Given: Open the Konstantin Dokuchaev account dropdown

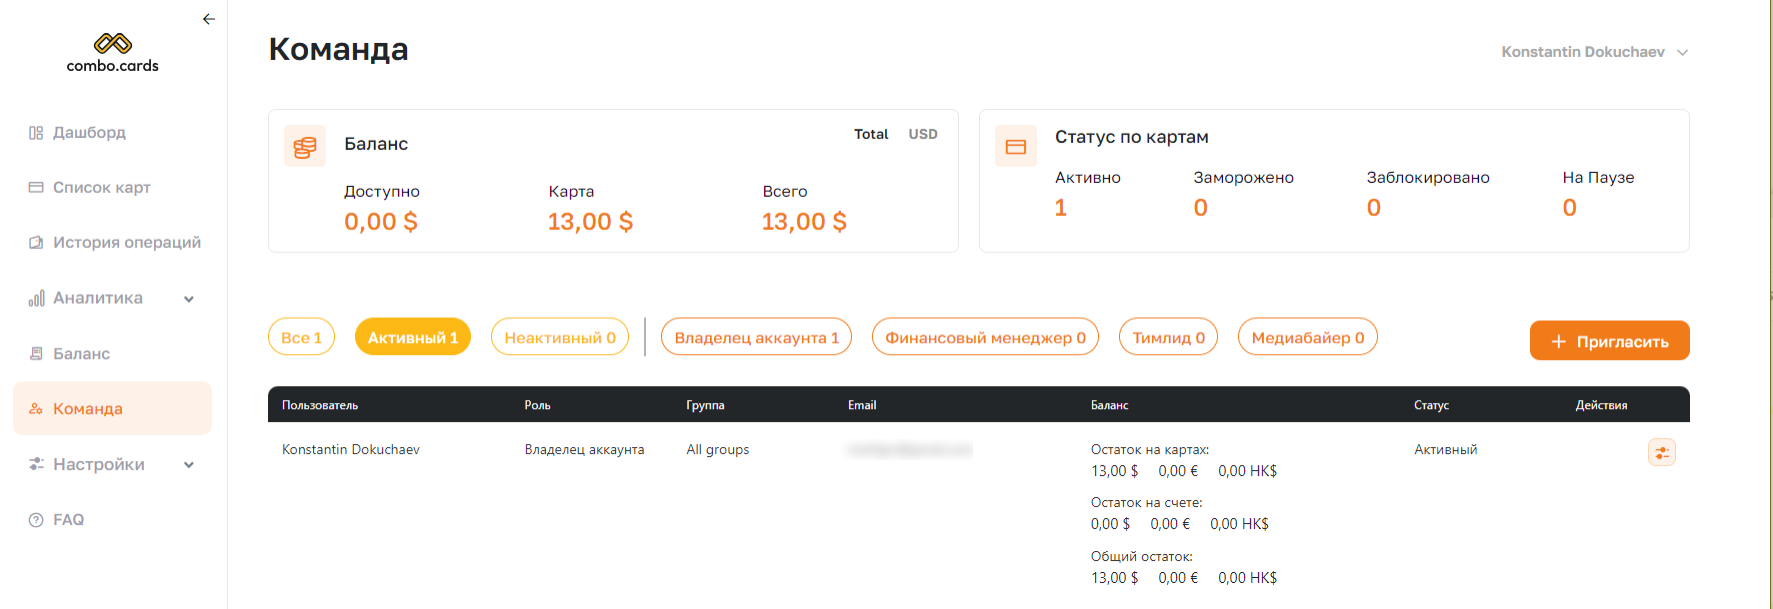Looking at the screenshot, I should [1595, 52].
